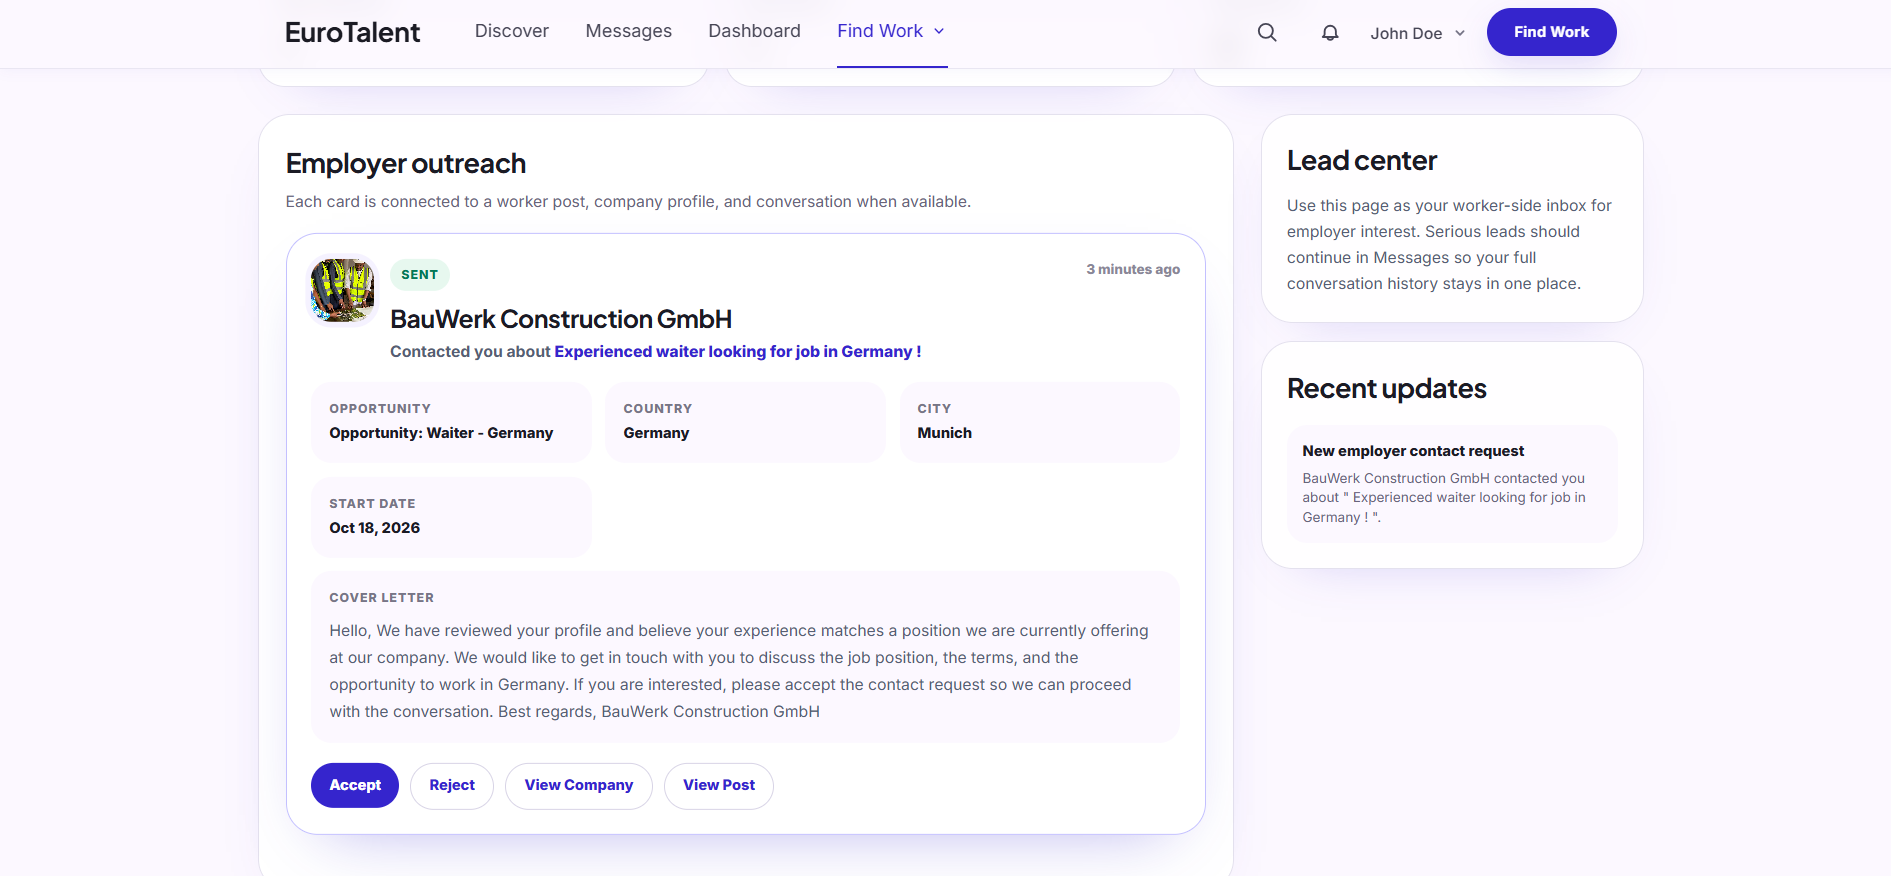Select start date 'Oct 18, 2026'
The height and width of the screenshot is (876, 1891).
pyautogui.click(x=375, y=528)
